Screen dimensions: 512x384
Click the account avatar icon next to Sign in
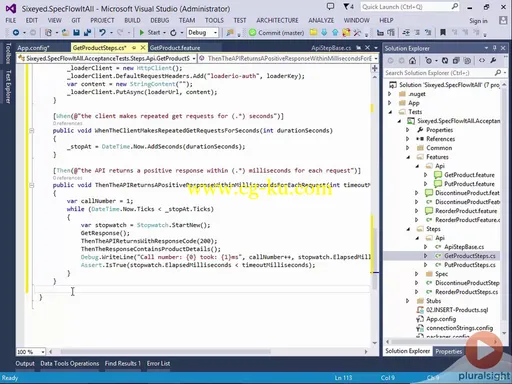[x=503, y=21]
